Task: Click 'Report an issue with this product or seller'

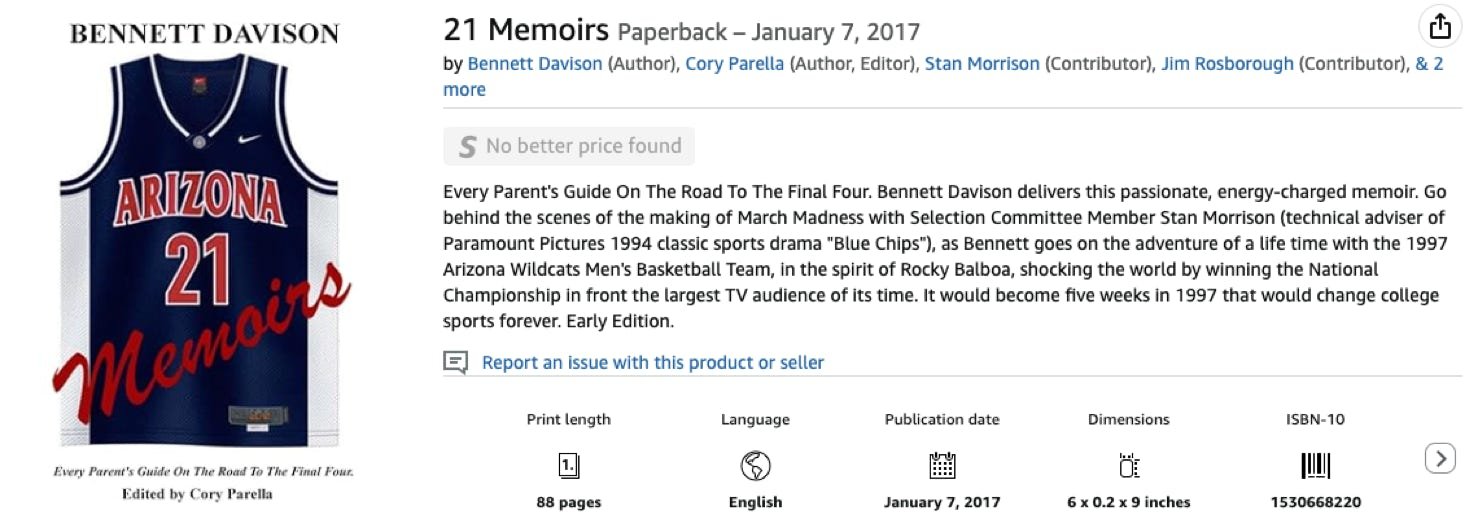Action: [x=653, y=362]
